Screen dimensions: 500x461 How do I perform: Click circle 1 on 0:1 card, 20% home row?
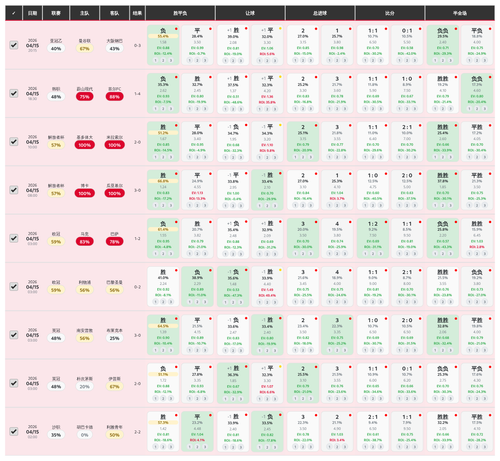pyautogui.click(x=399, y=398)
